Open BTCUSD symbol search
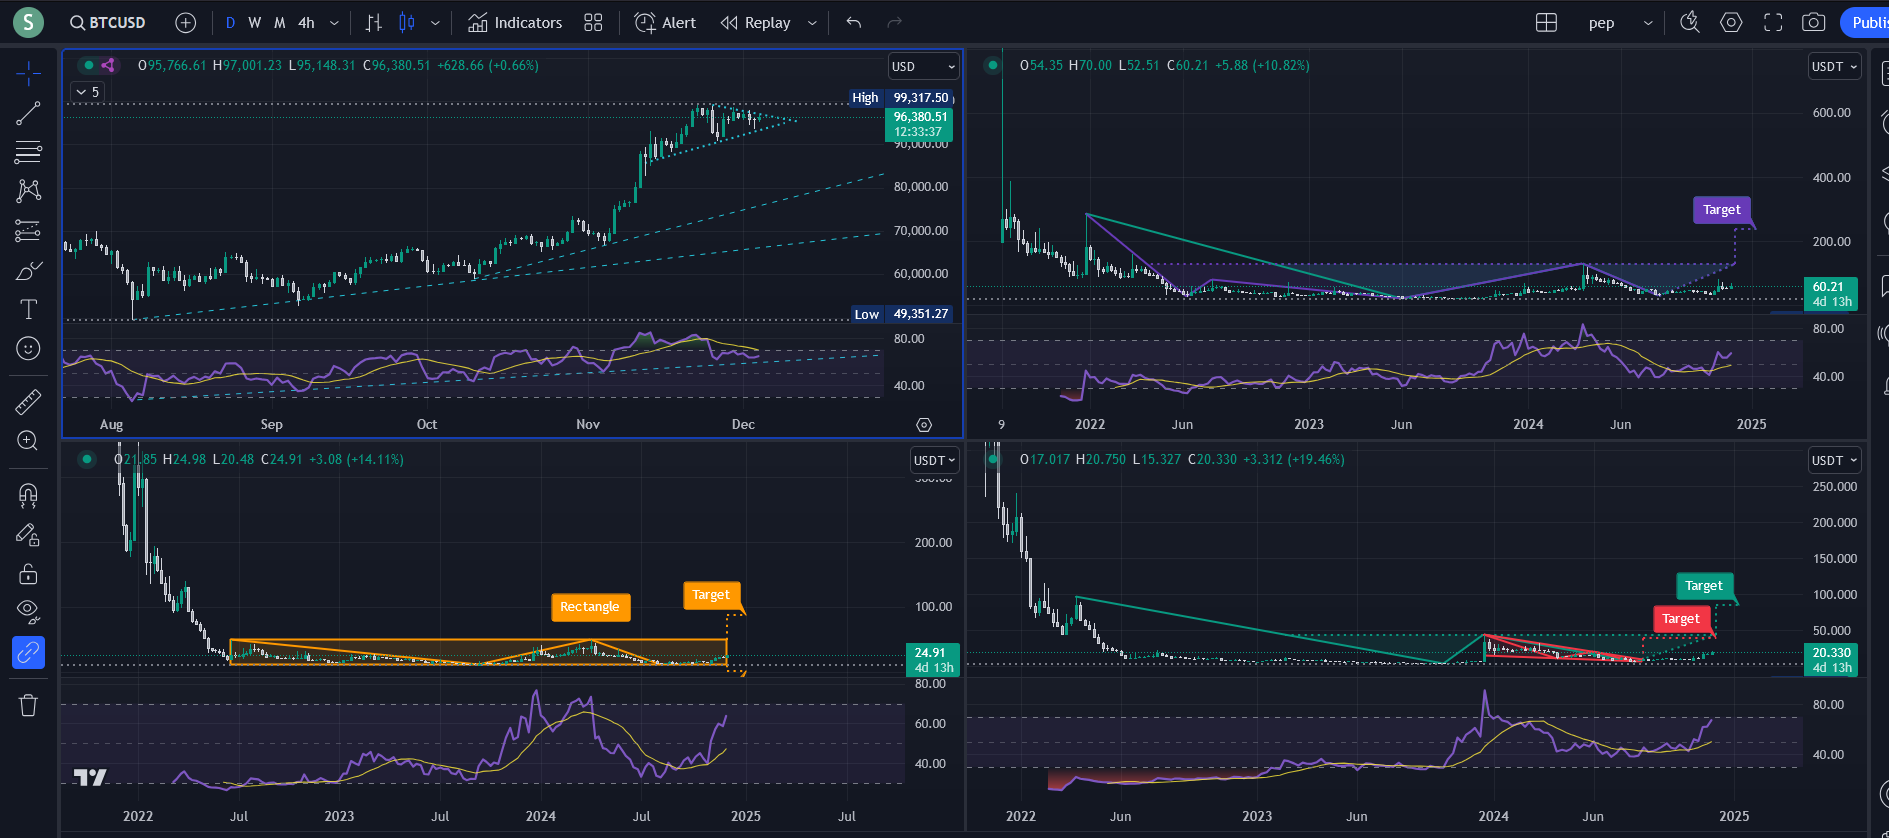This screenshot has height=838, width=1889. click(108, 22)
